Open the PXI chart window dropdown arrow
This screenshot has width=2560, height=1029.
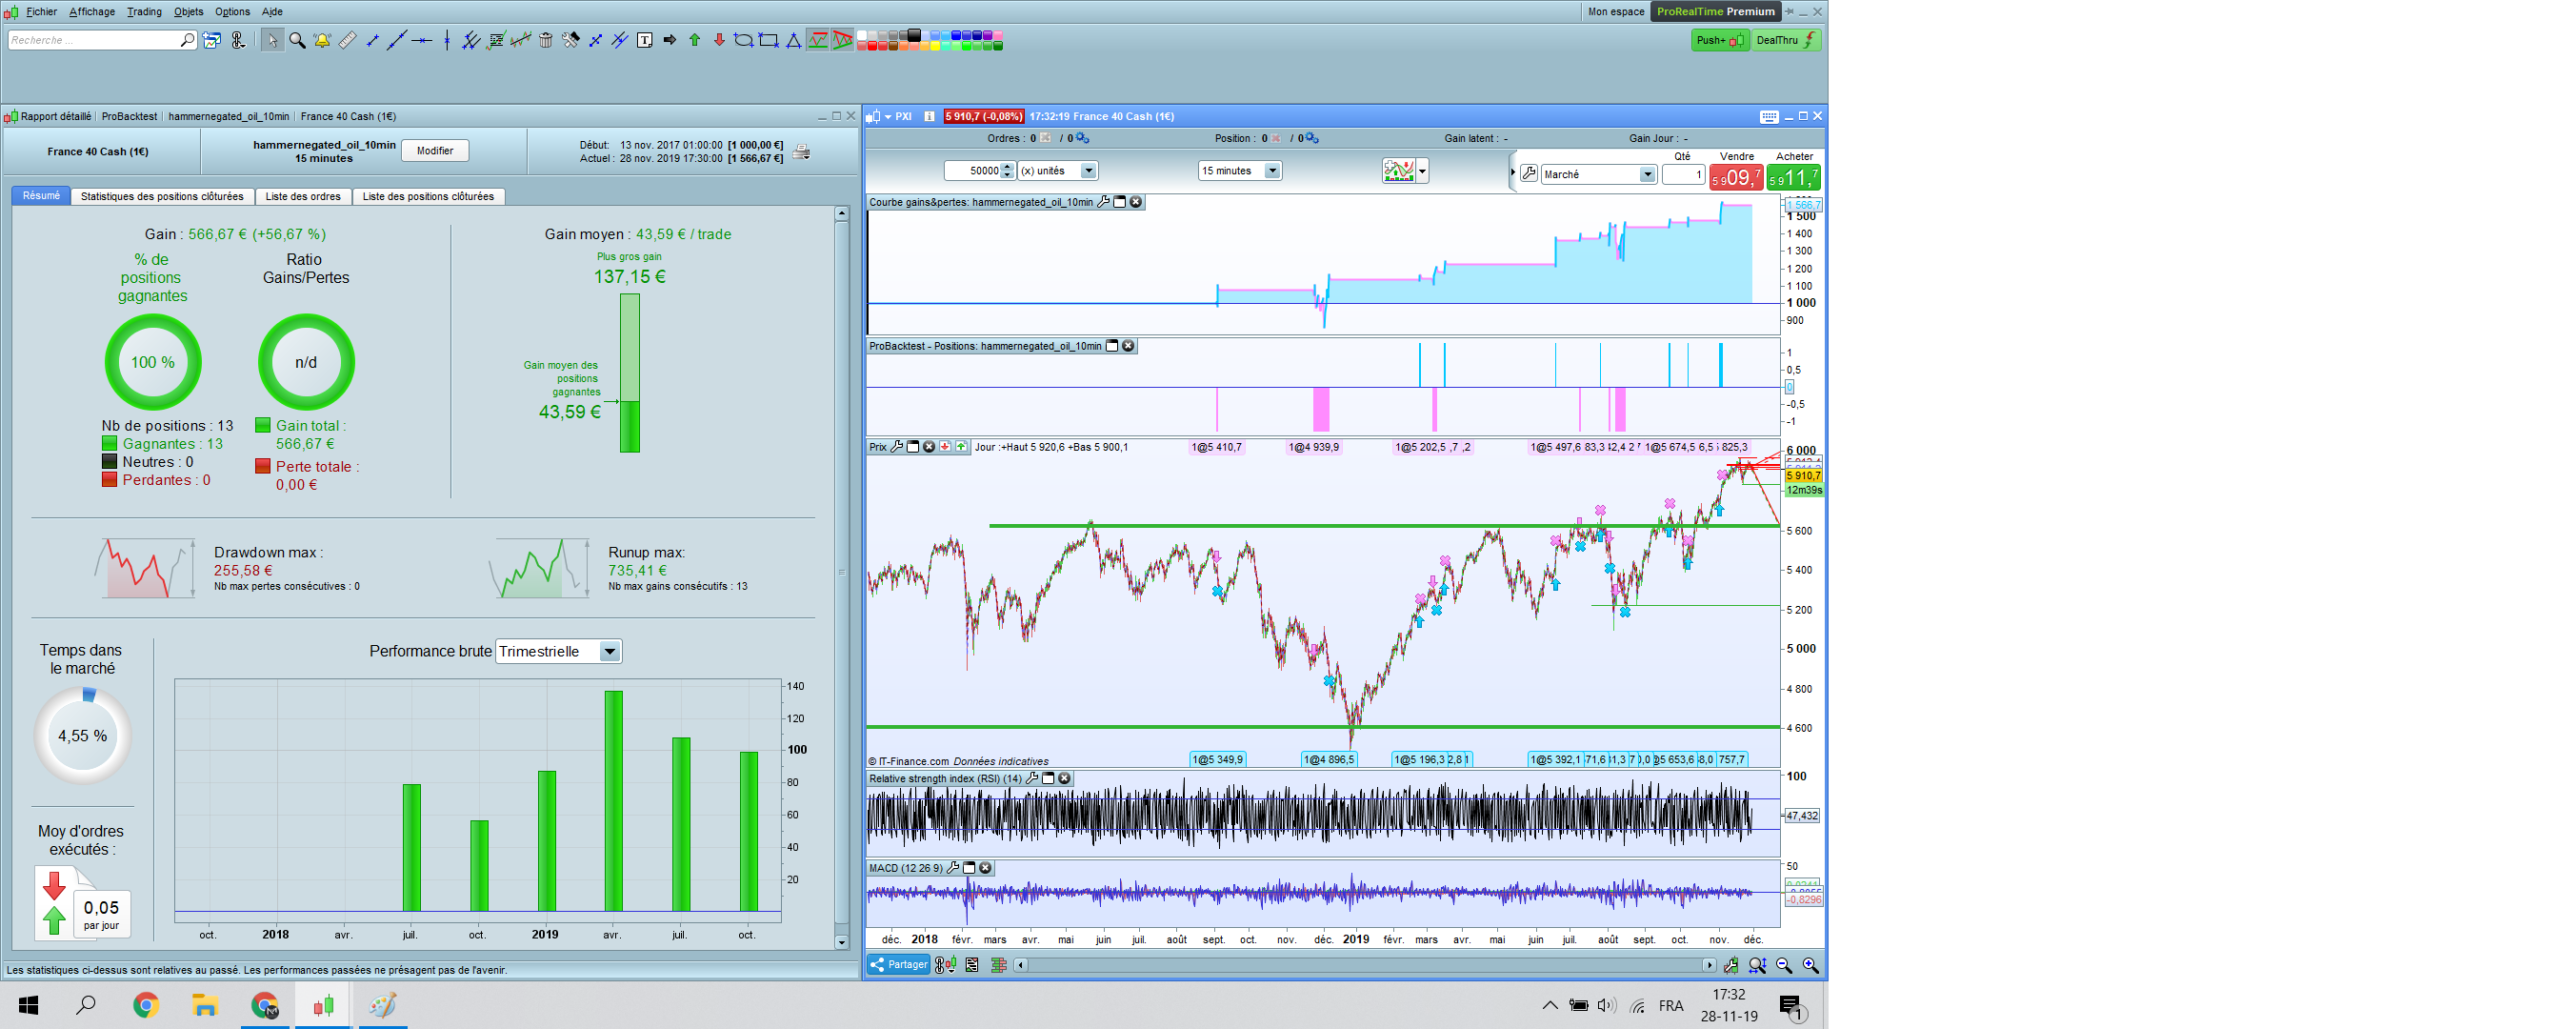point(887,117)
